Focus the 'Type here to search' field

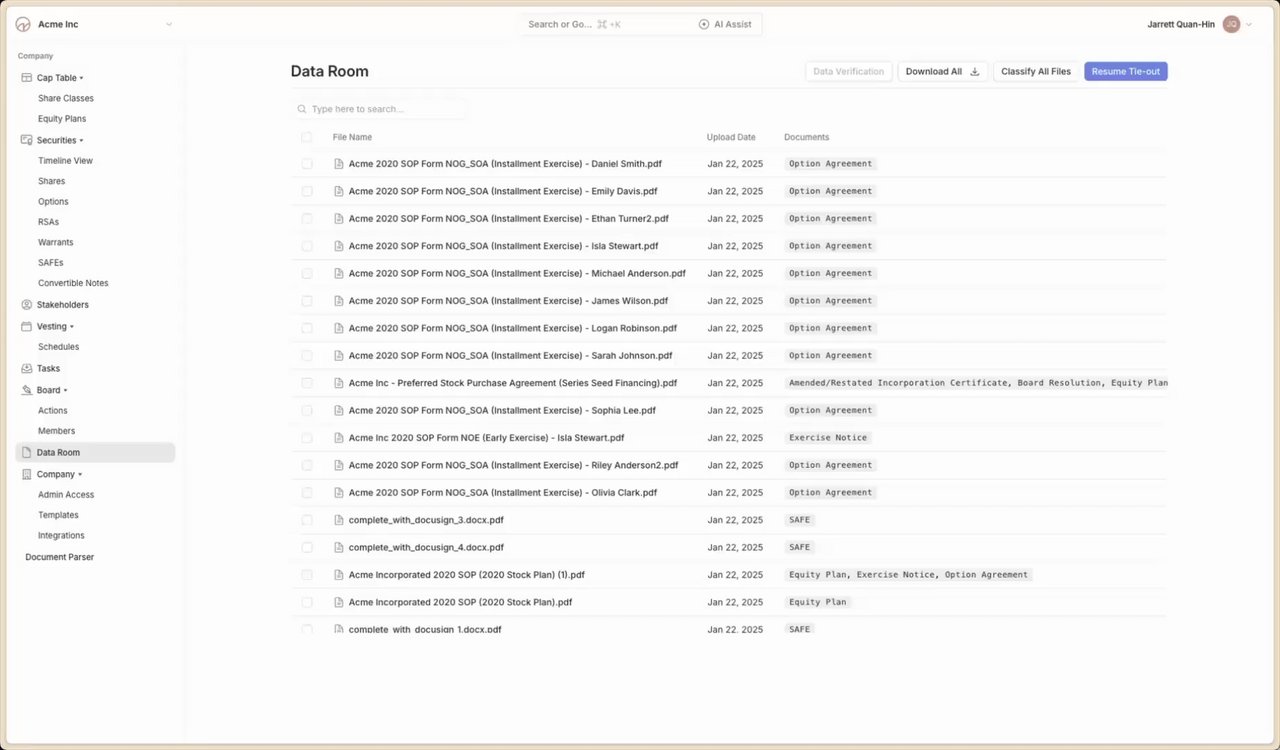pos(380,109)
